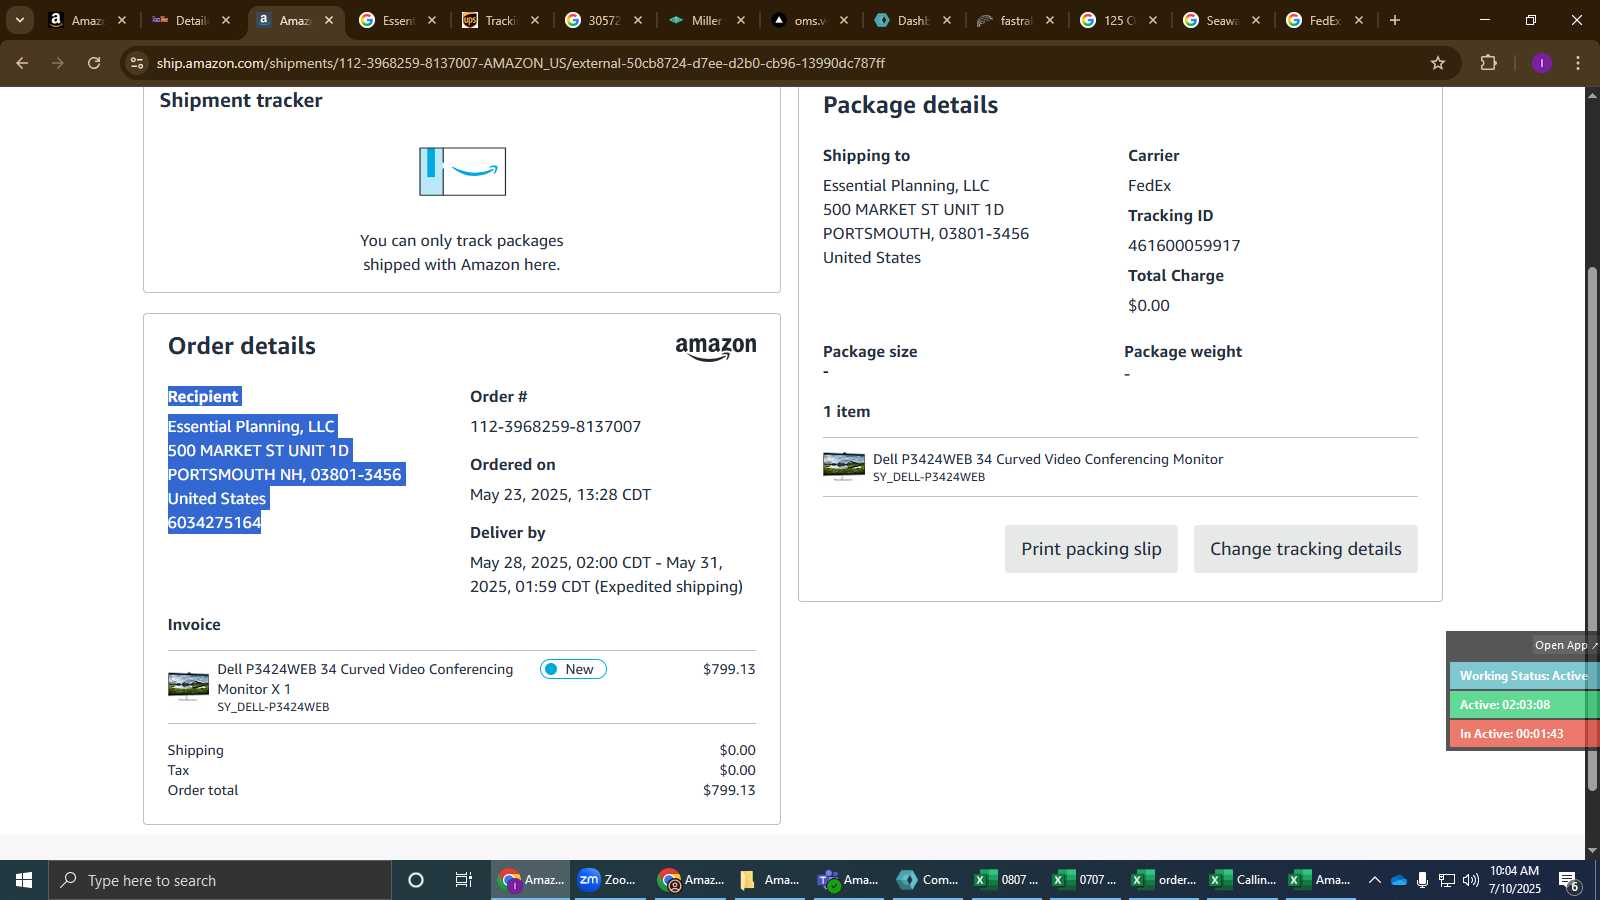Open browser extensions menu

[1489, 63]
